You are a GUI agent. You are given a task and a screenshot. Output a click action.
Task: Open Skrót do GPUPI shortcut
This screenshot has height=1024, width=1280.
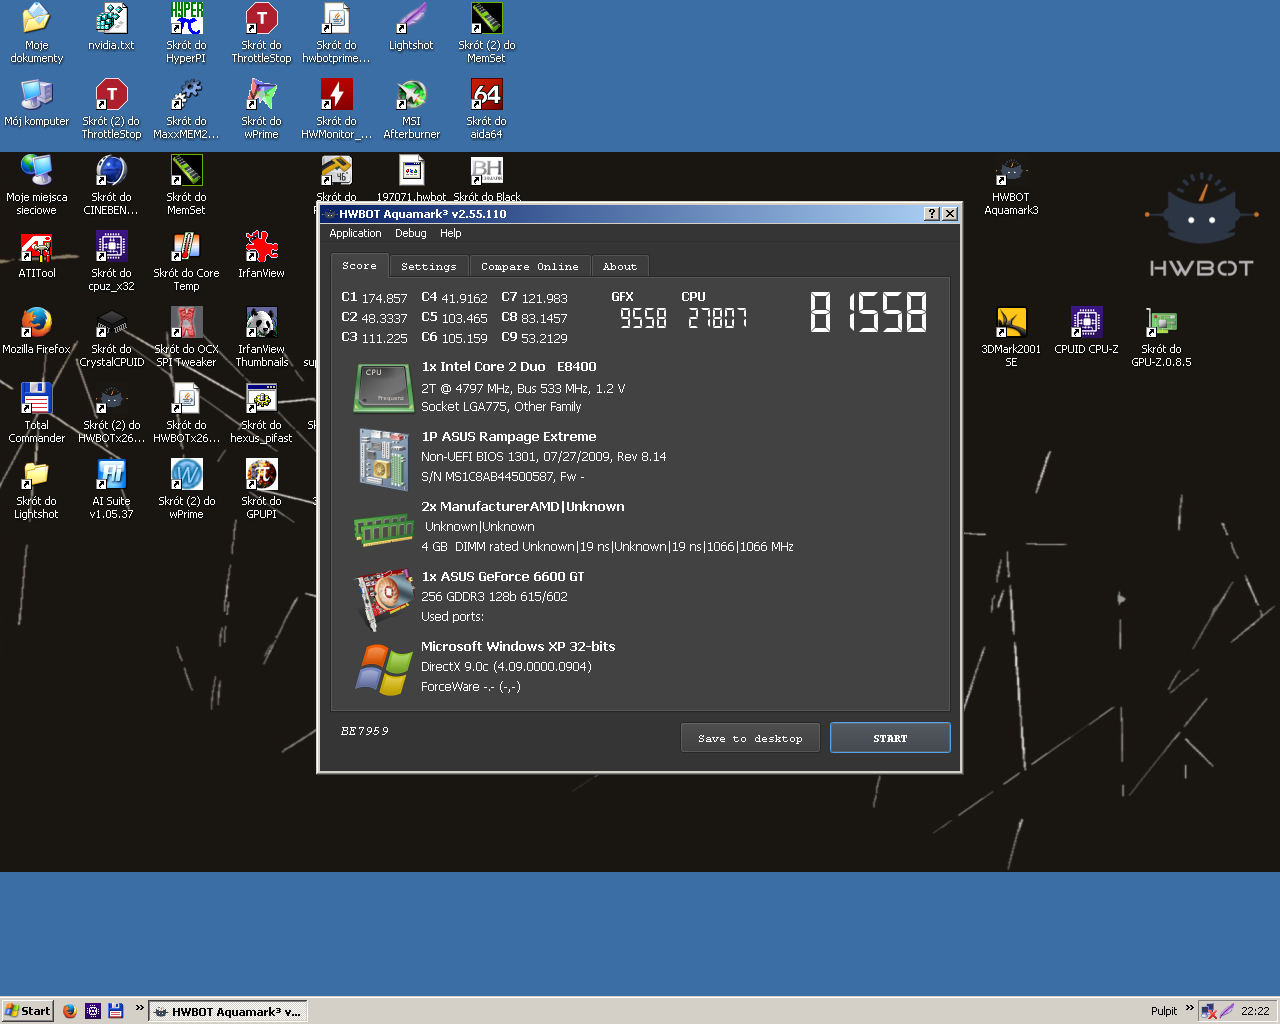coord(261,489)
